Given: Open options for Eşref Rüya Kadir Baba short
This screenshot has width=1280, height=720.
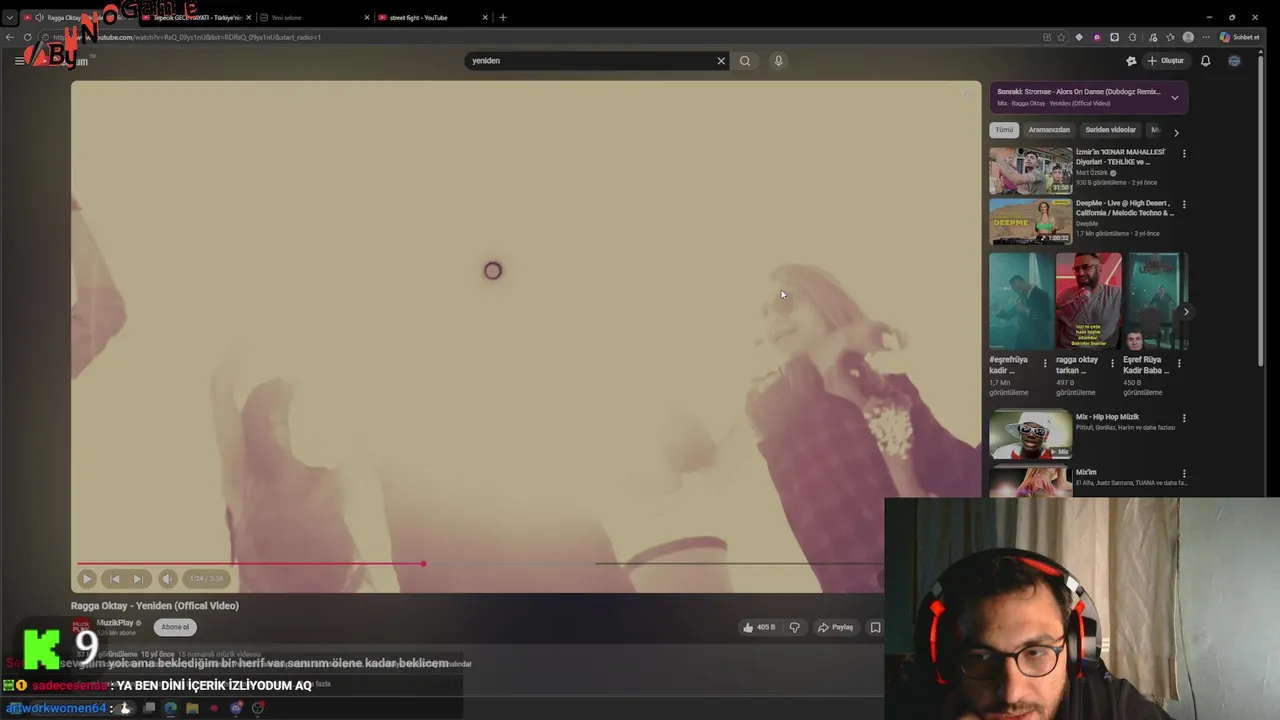Looking at the screenshot, I should pos(1179,364).
